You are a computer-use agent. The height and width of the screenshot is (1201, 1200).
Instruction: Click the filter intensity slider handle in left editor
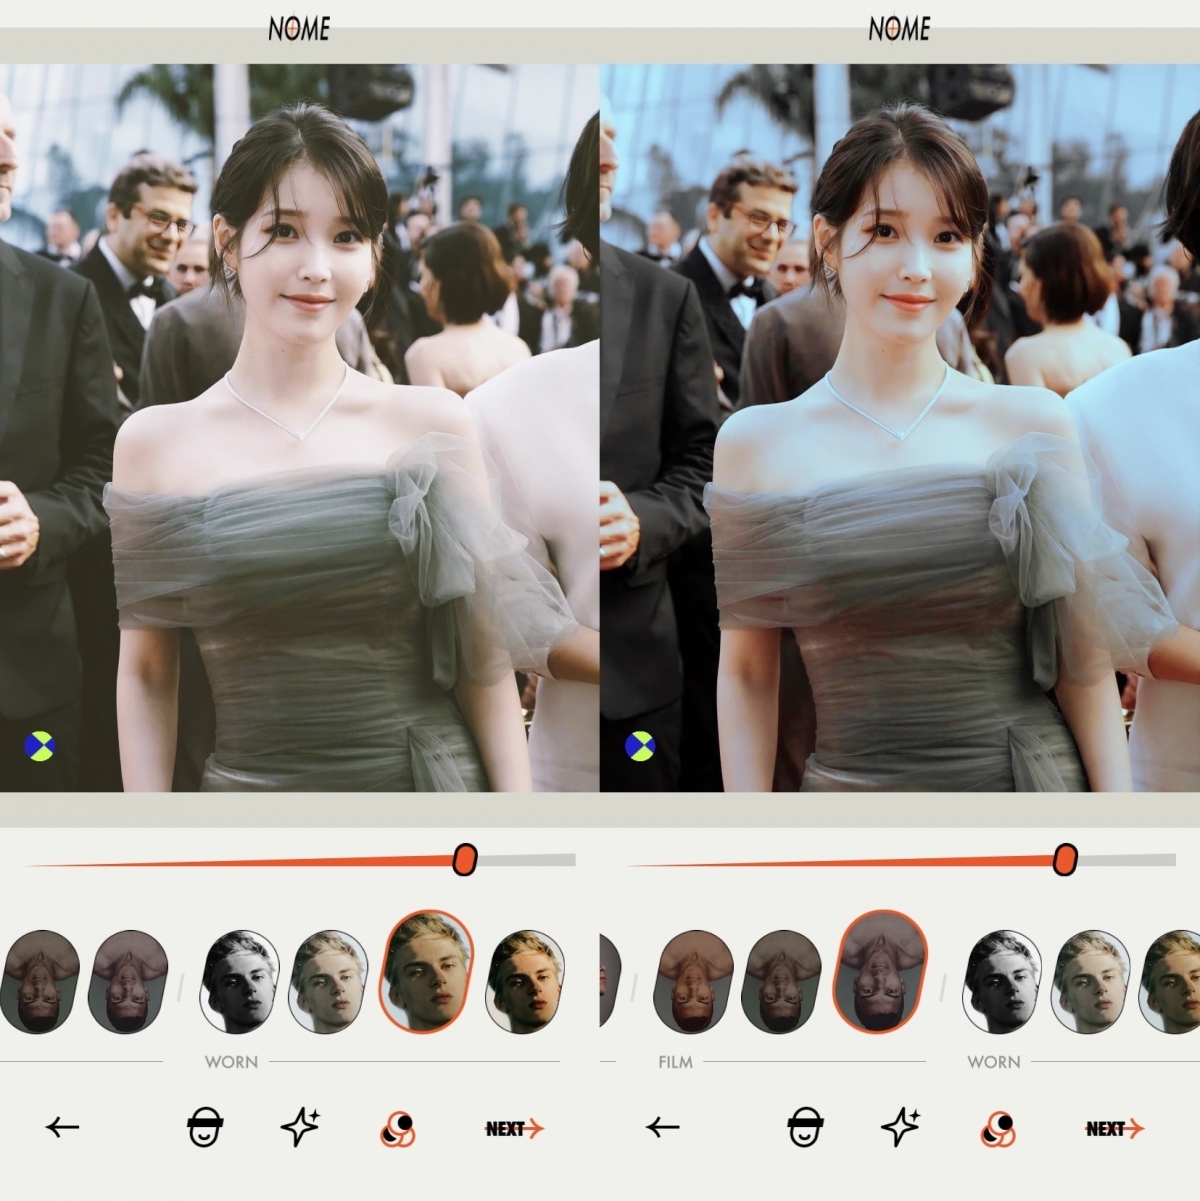[x=465, y=859]
